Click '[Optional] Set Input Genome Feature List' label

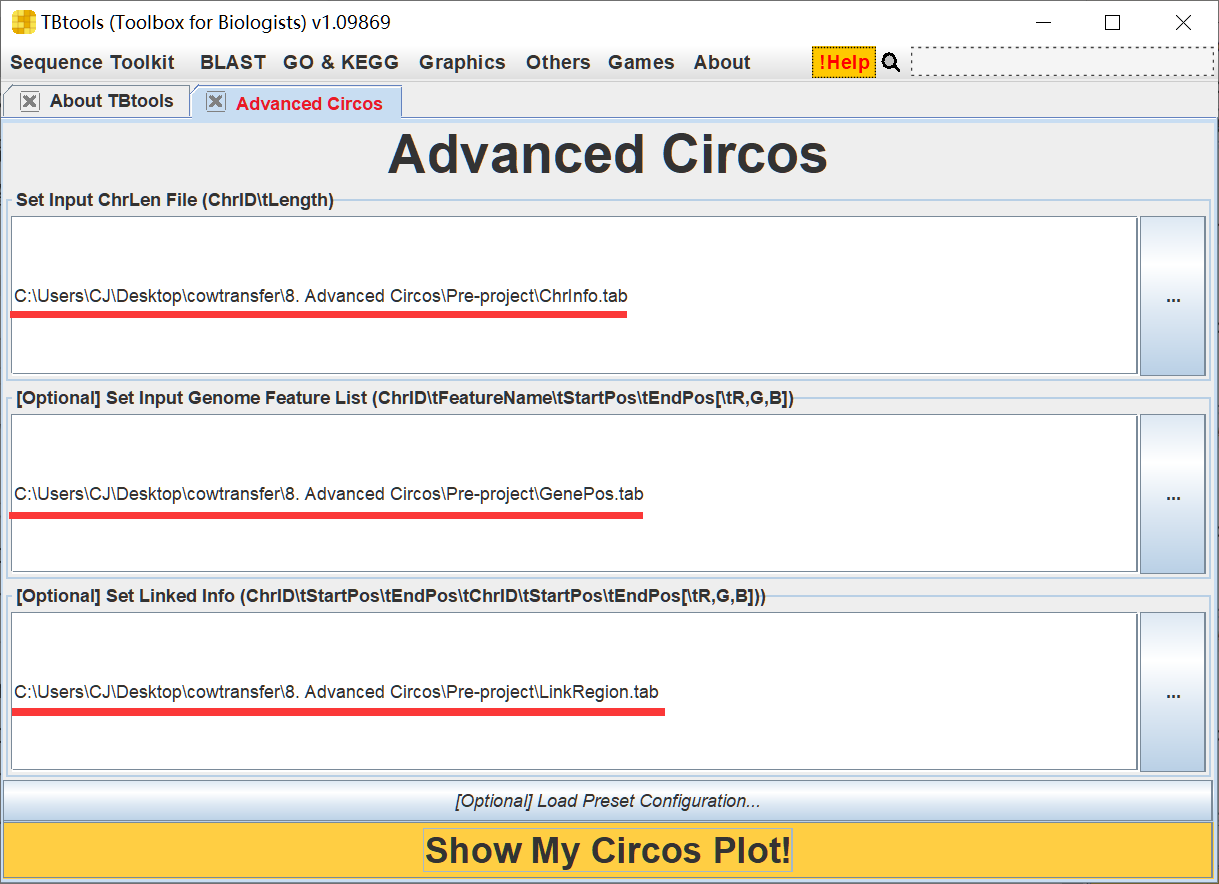coord(405,398)
